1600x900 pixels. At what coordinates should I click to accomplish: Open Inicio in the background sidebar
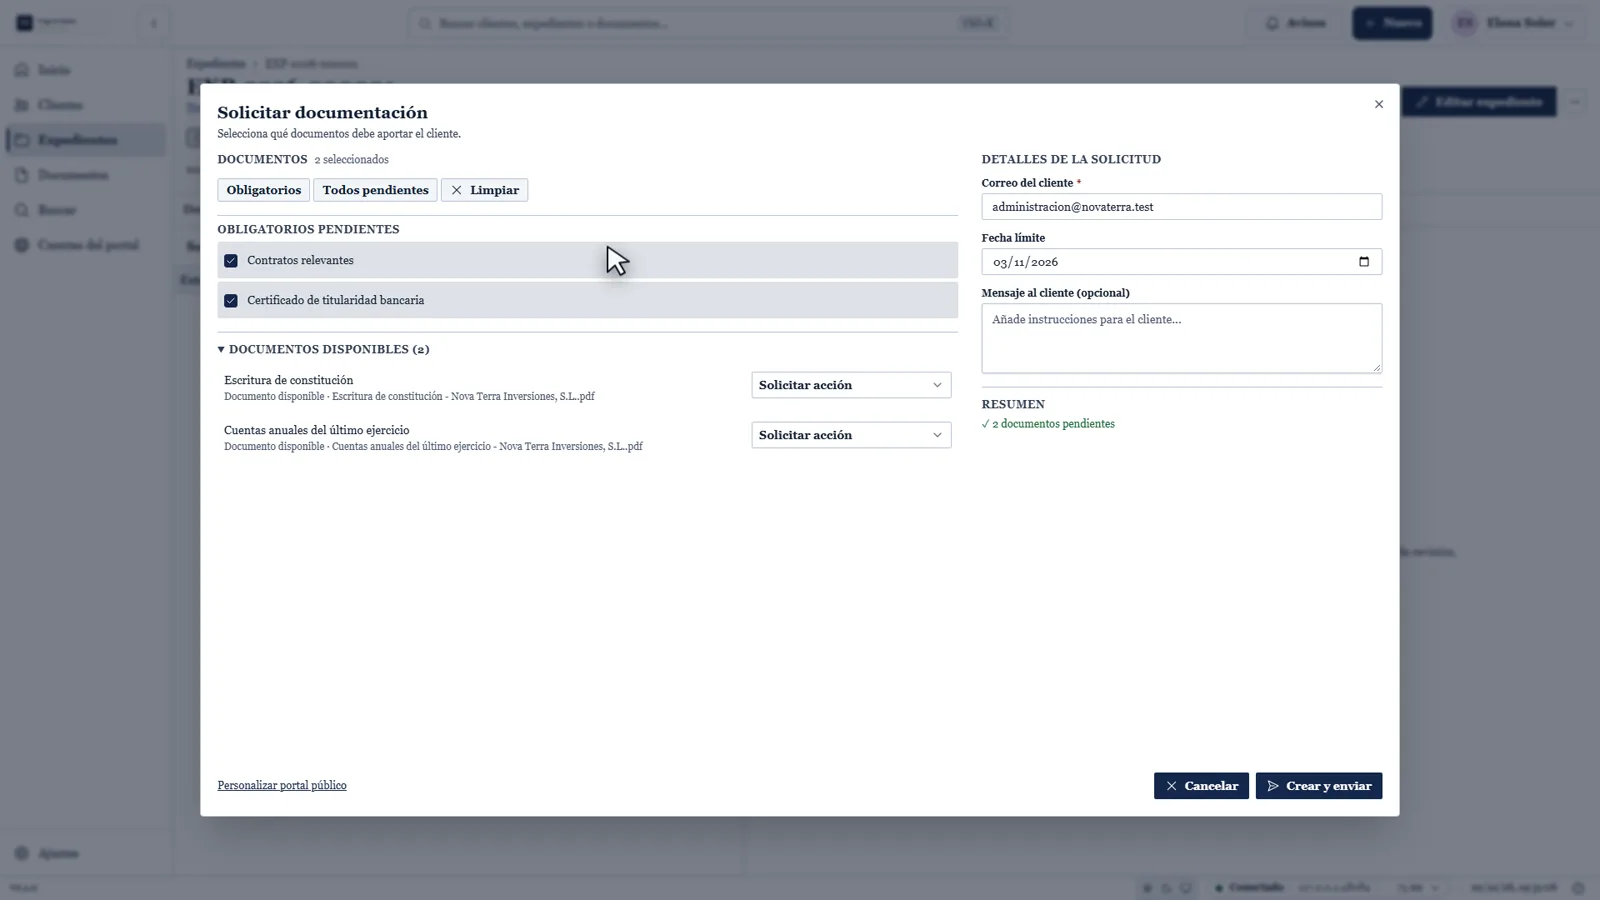tap(85, 70)
